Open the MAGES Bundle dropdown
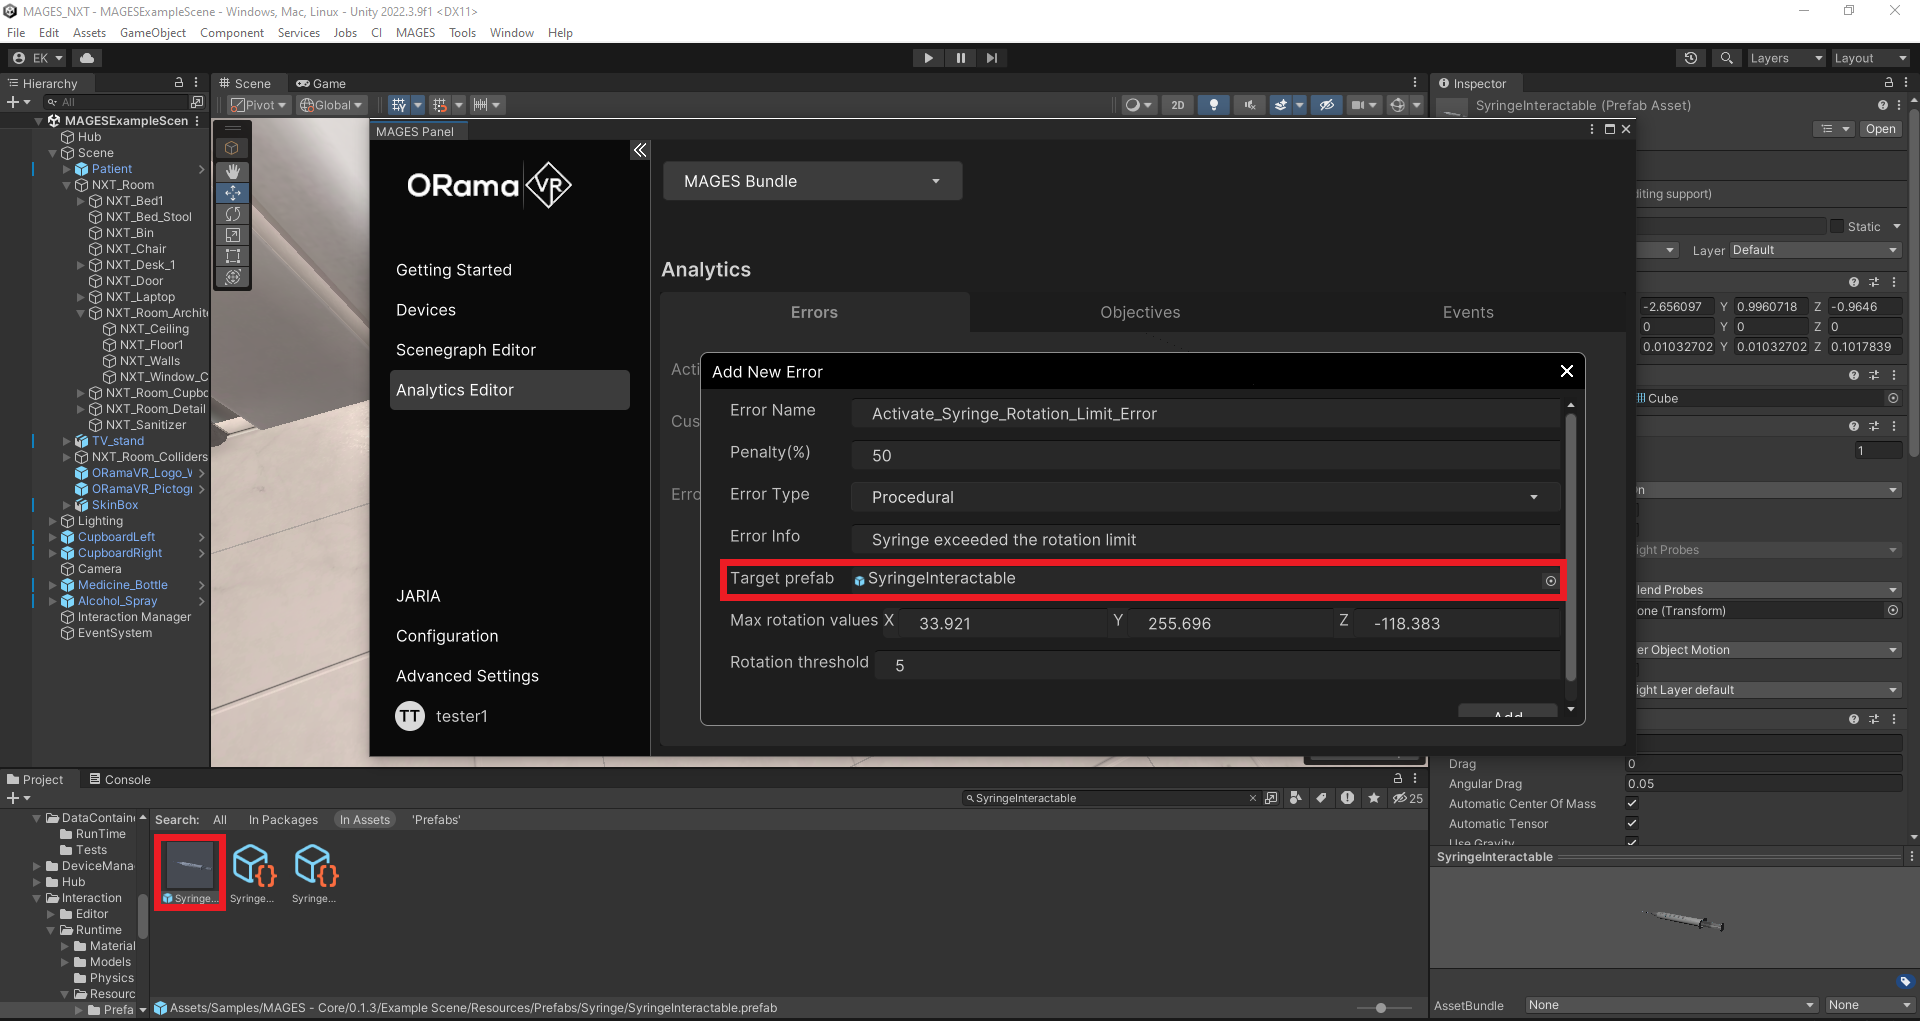The height and width of the screenshot is (1021, 1920). (812, 181)
